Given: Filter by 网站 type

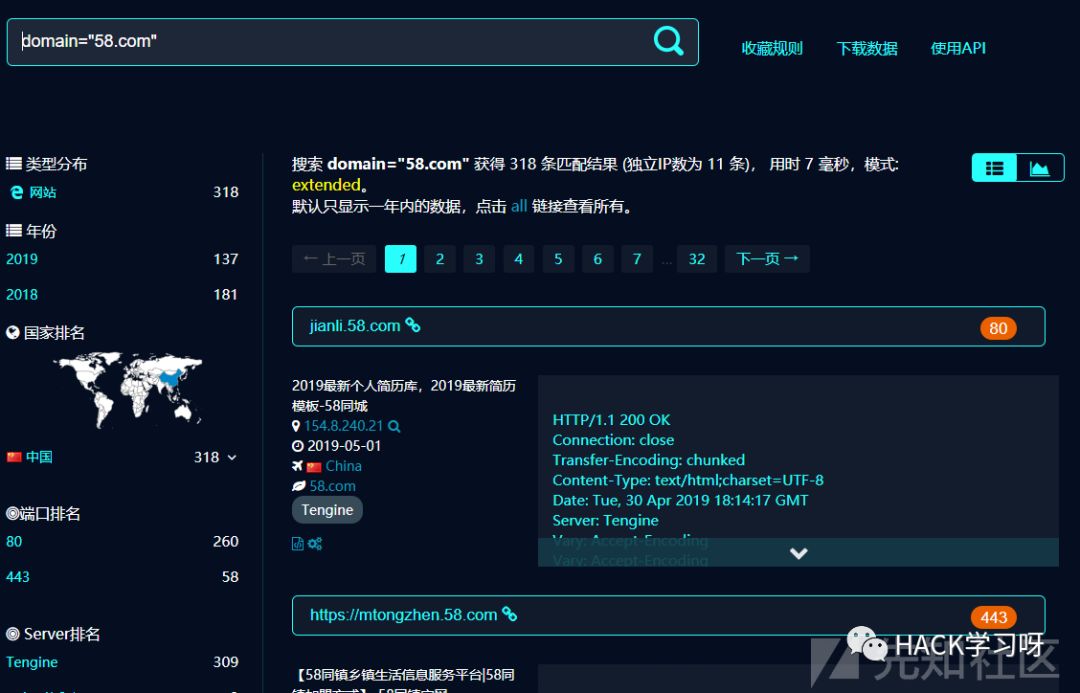Looking at the screenshot, I should tap(43, 192).
